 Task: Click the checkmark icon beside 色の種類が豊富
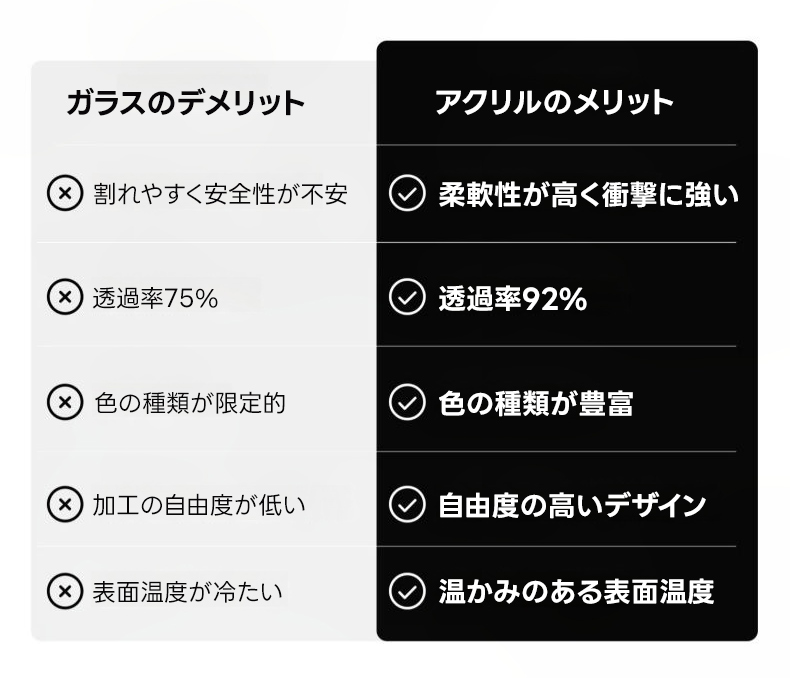406,402
